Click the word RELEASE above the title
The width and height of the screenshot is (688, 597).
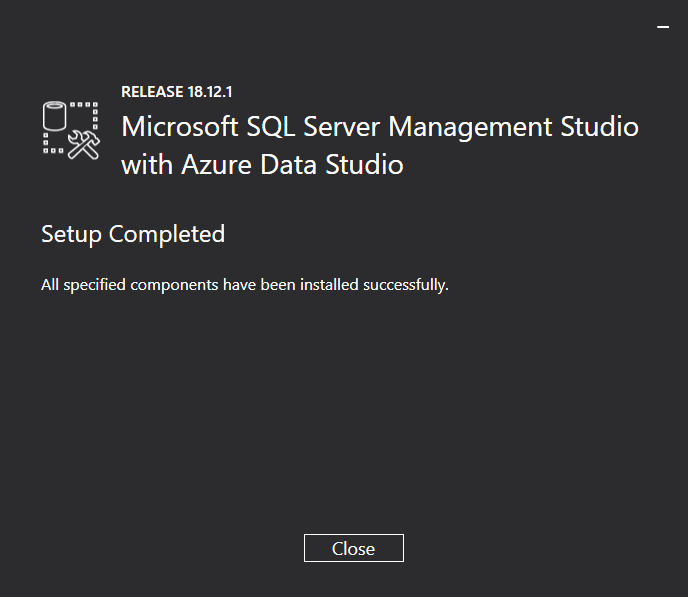151,92
